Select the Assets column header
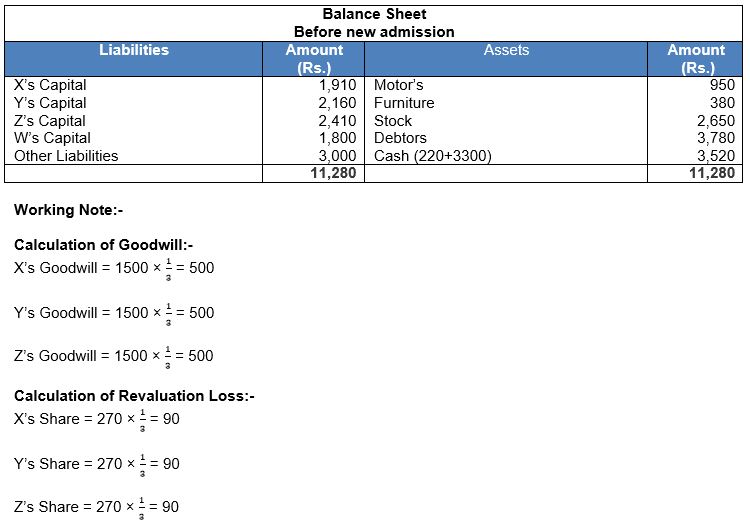This screenshot has width=750, height=528. pyautogui.click(x=506, y=50)
